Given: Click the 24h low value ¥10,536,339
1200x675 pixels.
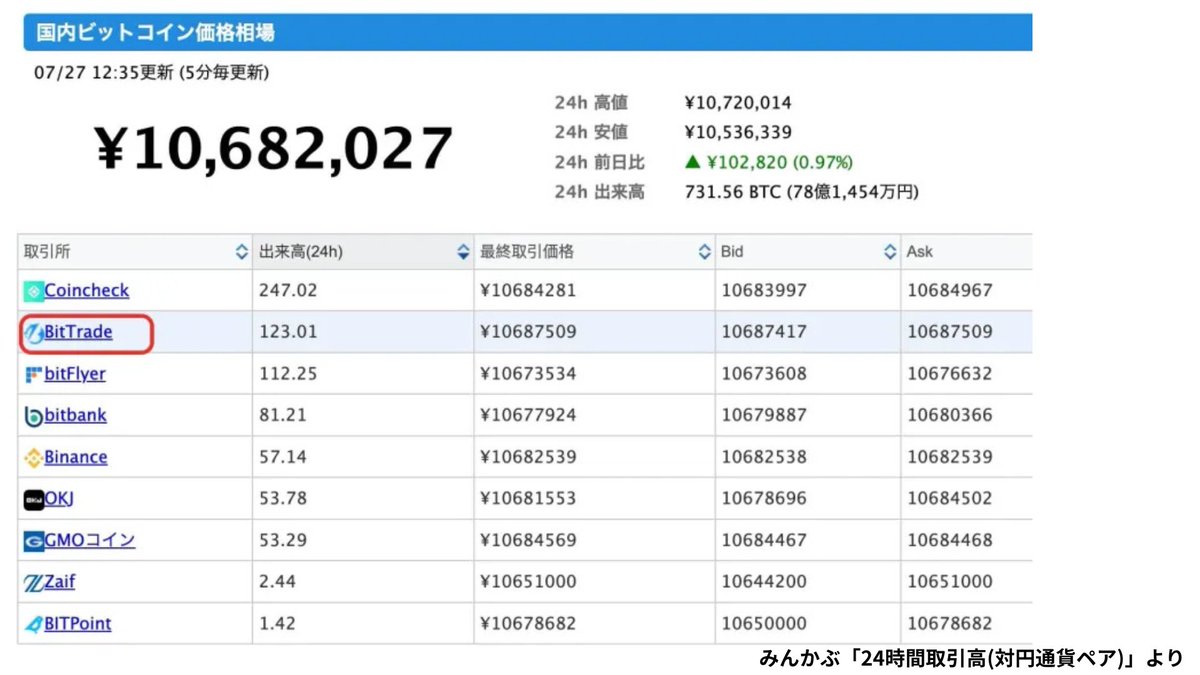Looking at the screenshot, I should pyautogui.click(x=738, y=132).
